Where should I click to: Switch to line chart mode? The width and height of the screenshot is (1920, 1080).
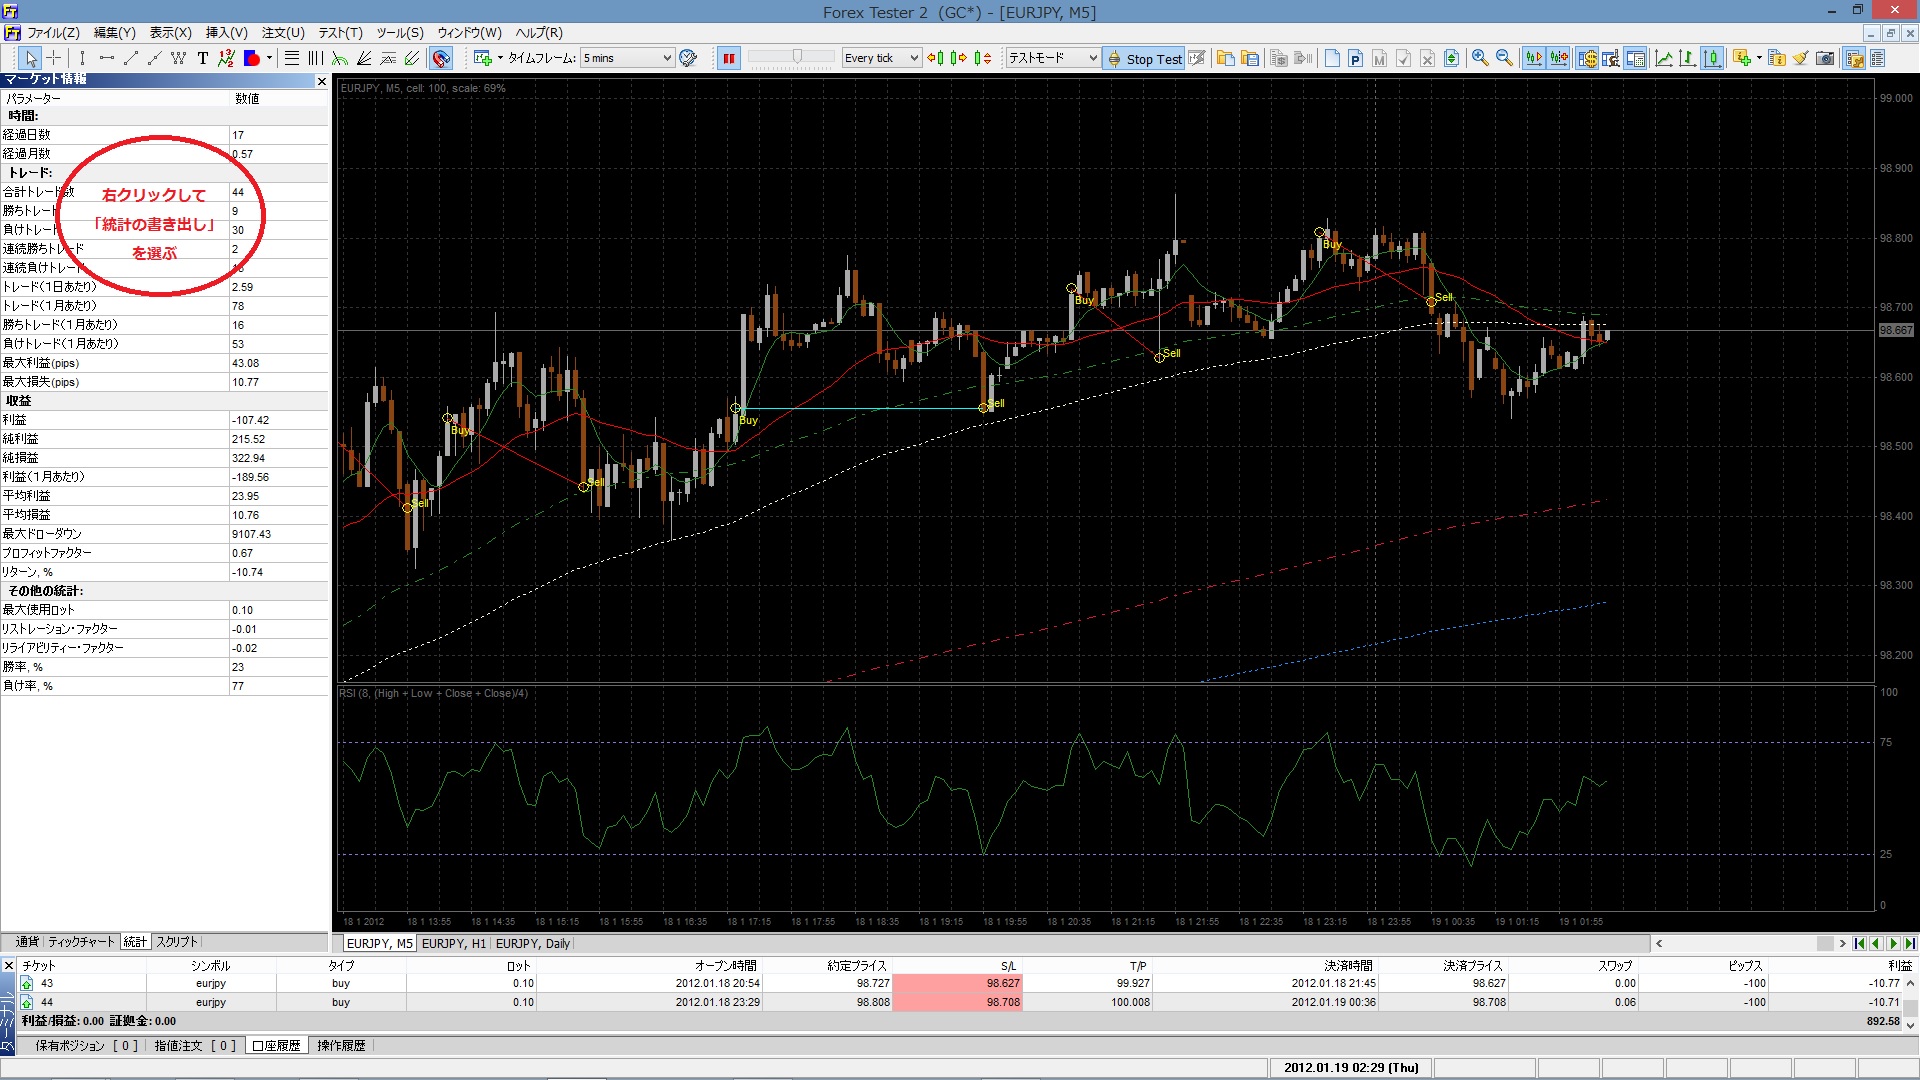tap(1664, 58)
